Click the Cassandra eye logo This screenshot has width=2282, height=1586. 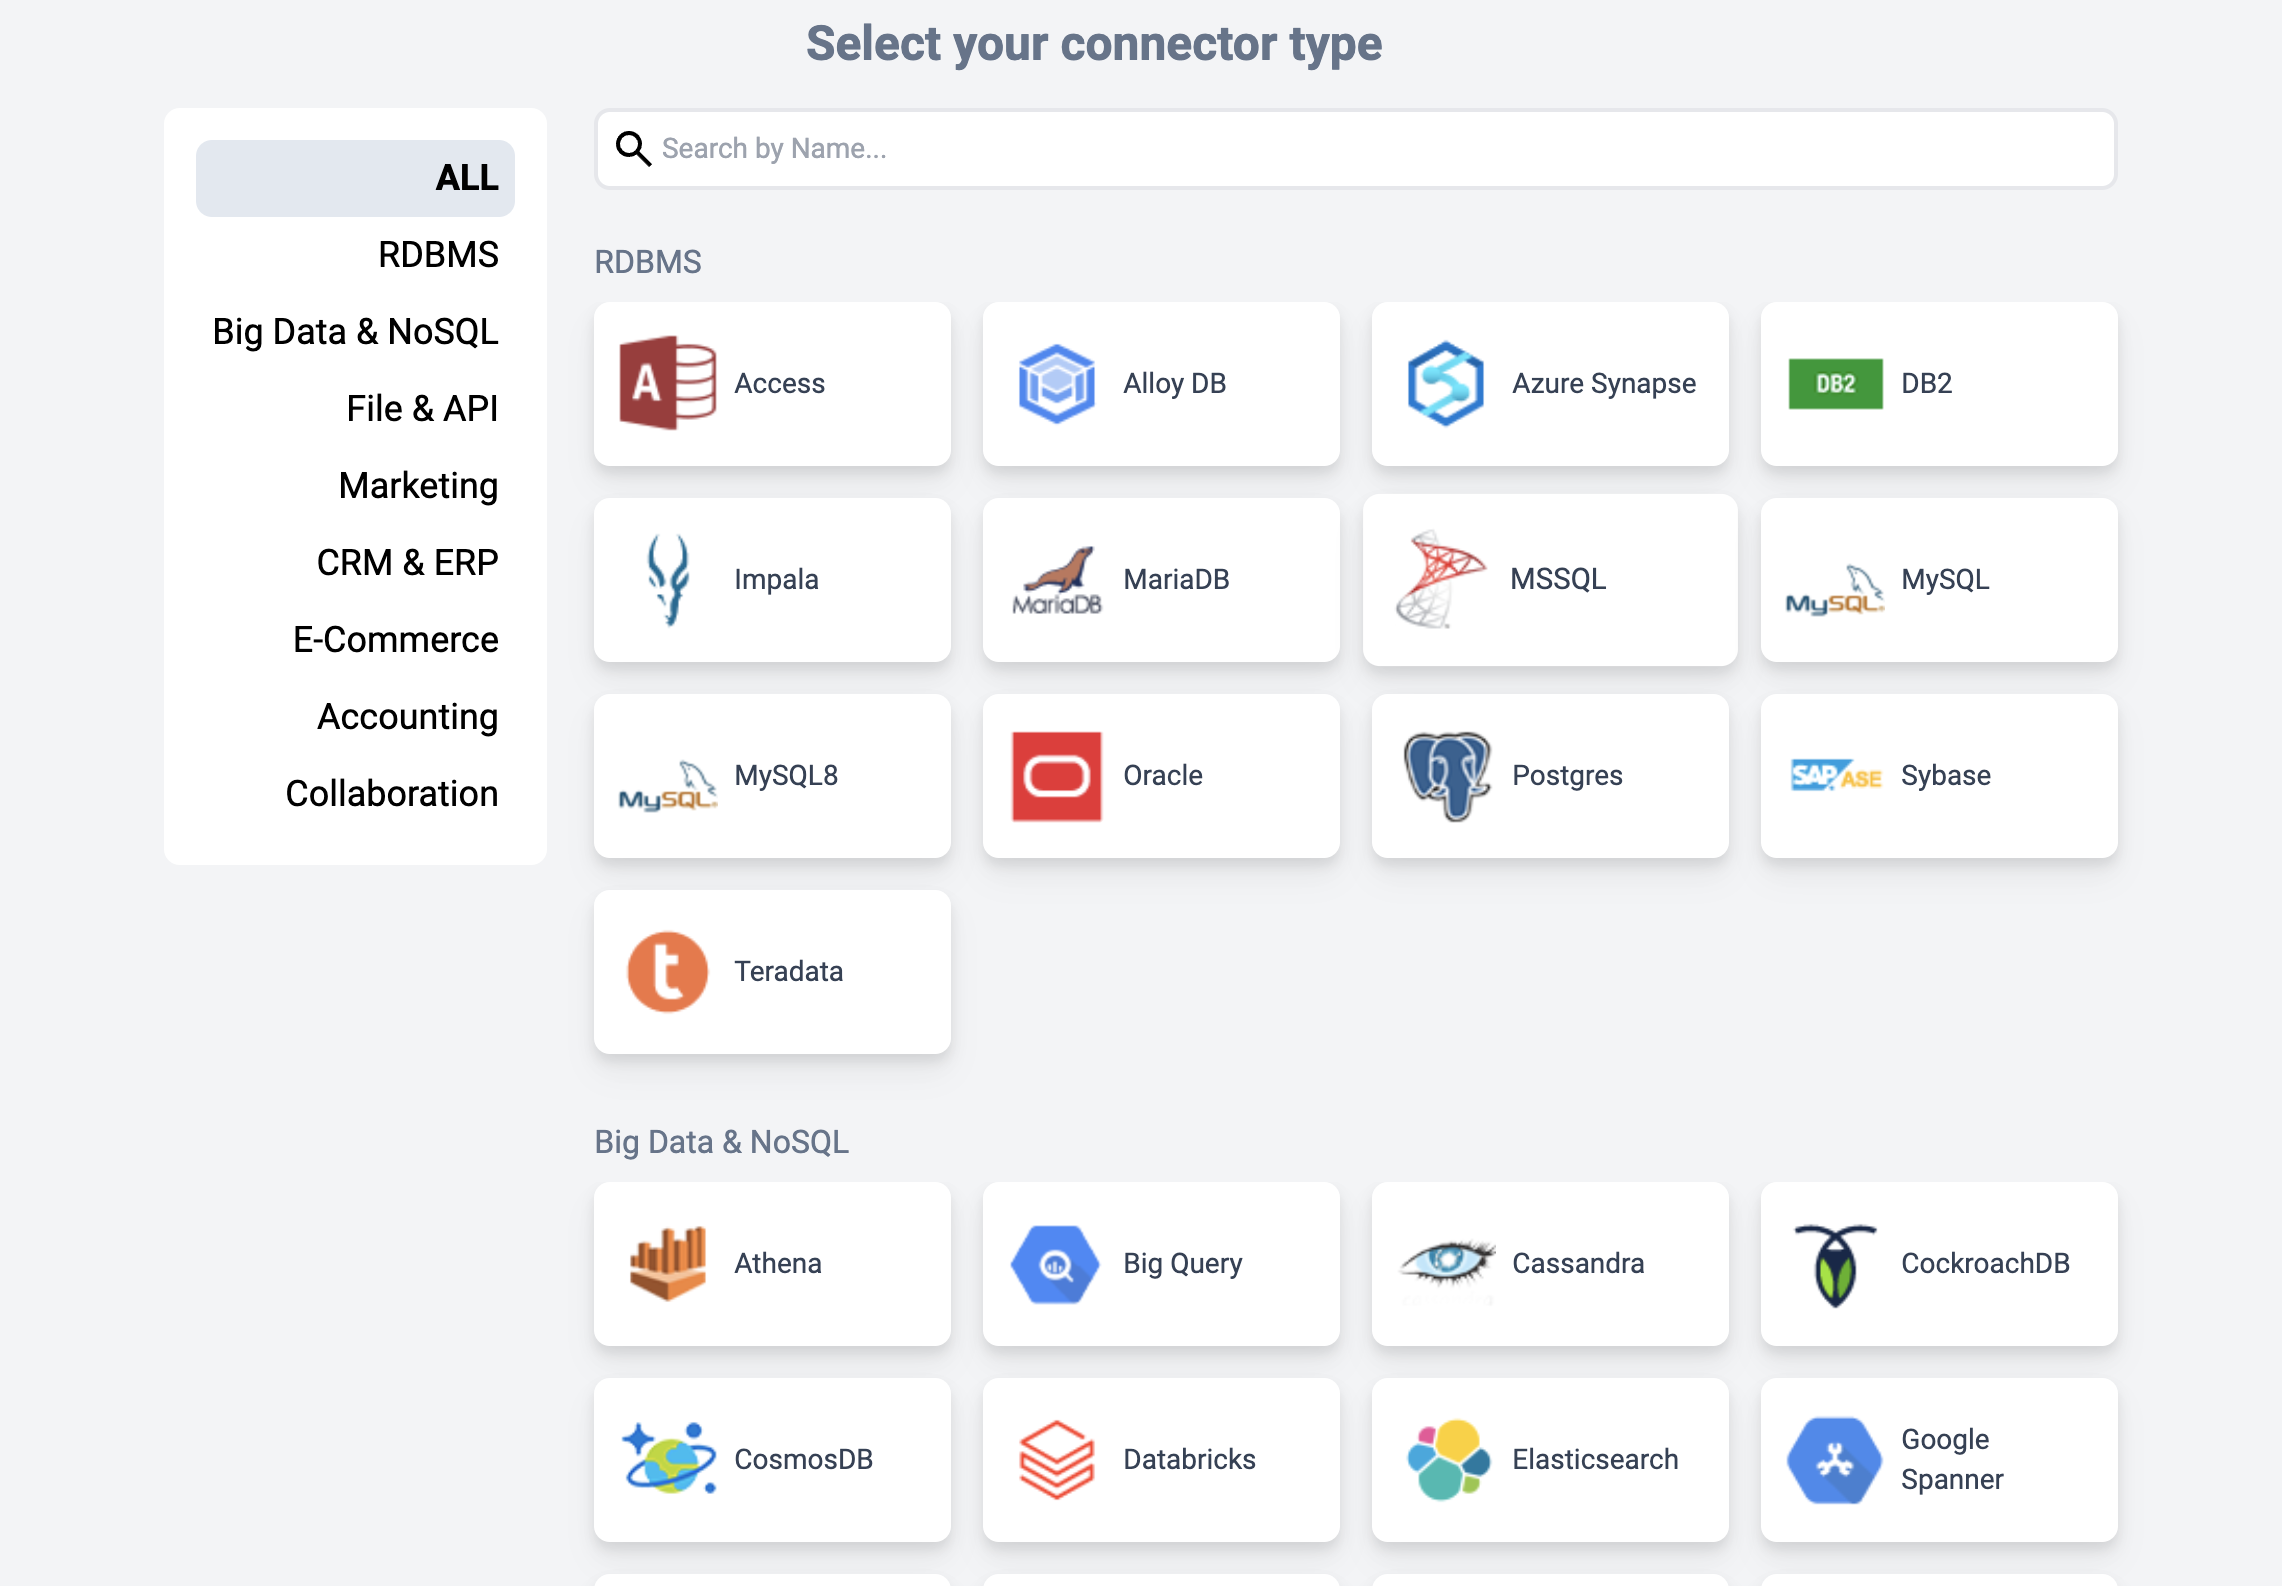point(1446,1263)
